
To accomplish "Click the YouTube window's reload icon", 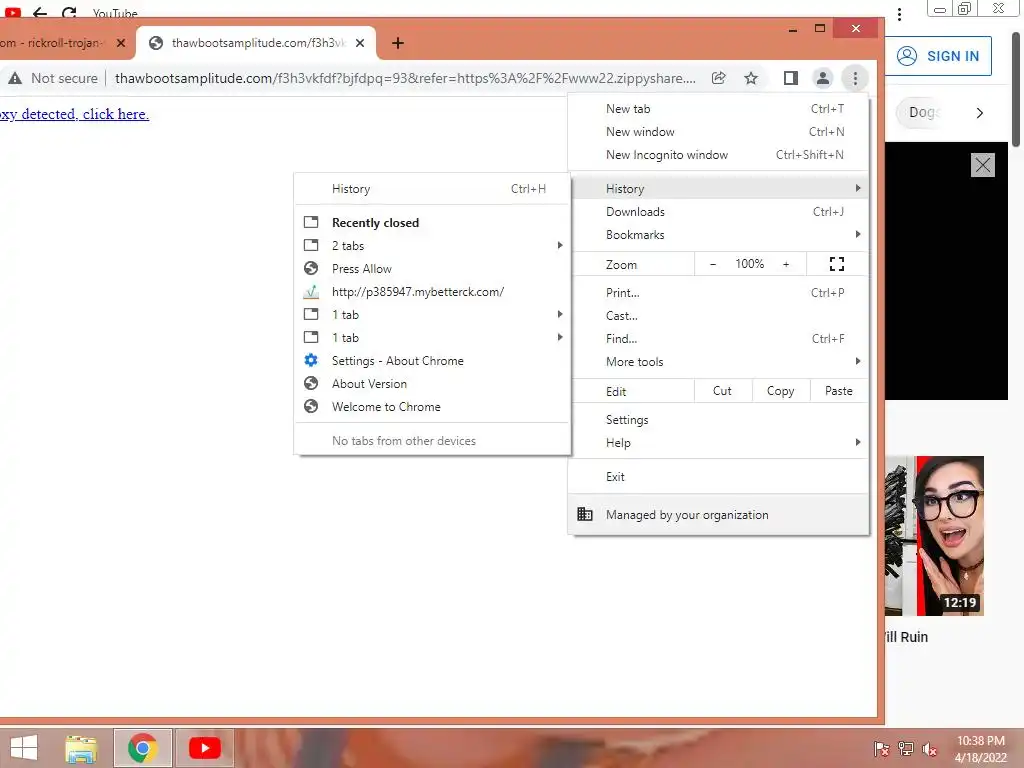I will (x=69, y=12).
